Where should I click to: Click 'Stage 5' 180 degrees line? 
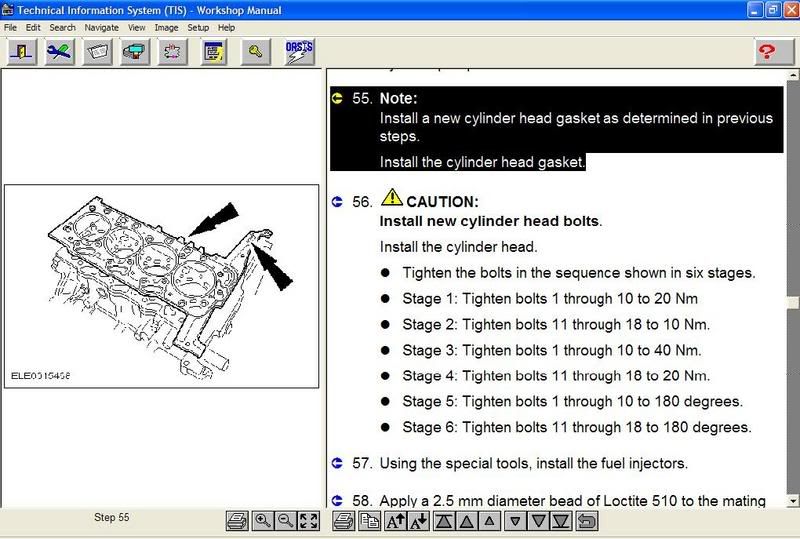572,401
